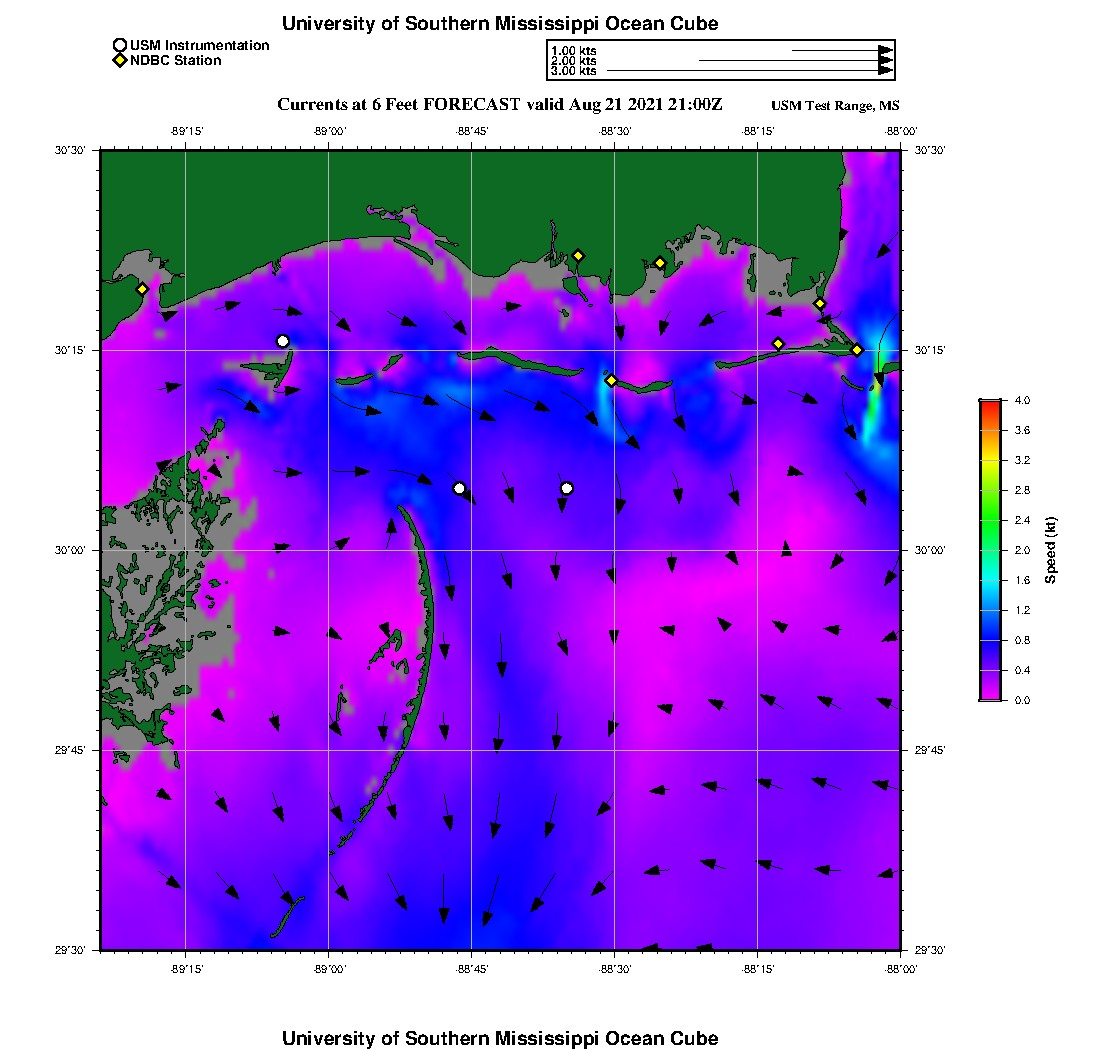Click the 3.00 kts scale arrow
Screen dimensions: 1100x1050
click(750, 71)
